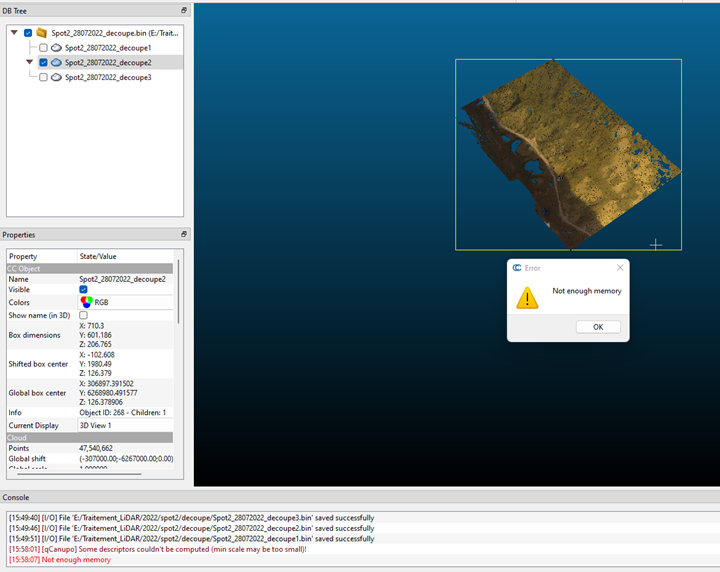Open the Current Display 3D View 1 dropdown
720x572 pixels.
pos(125,425)
